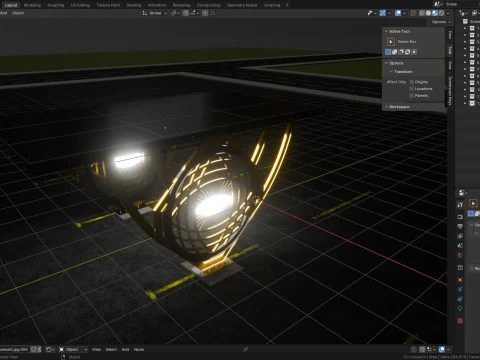Open the Options dropdown in viewport header

441,22
